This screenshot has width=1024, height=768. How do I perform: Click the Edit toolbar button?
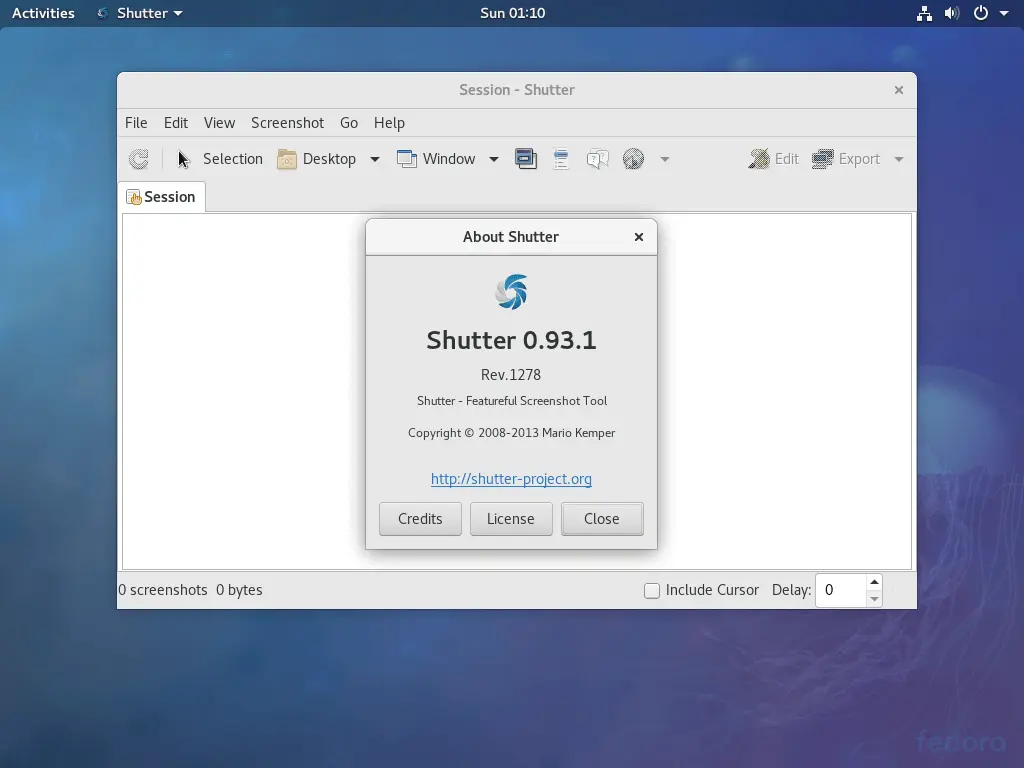pos(773,159)
